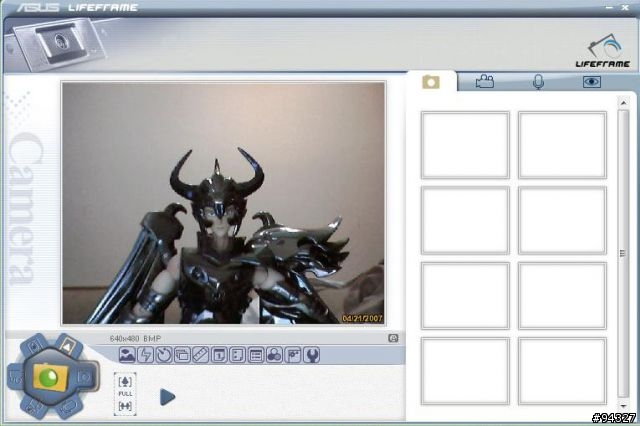
Task: Capture a photo with the green shutter button
Action: point(51,376)
